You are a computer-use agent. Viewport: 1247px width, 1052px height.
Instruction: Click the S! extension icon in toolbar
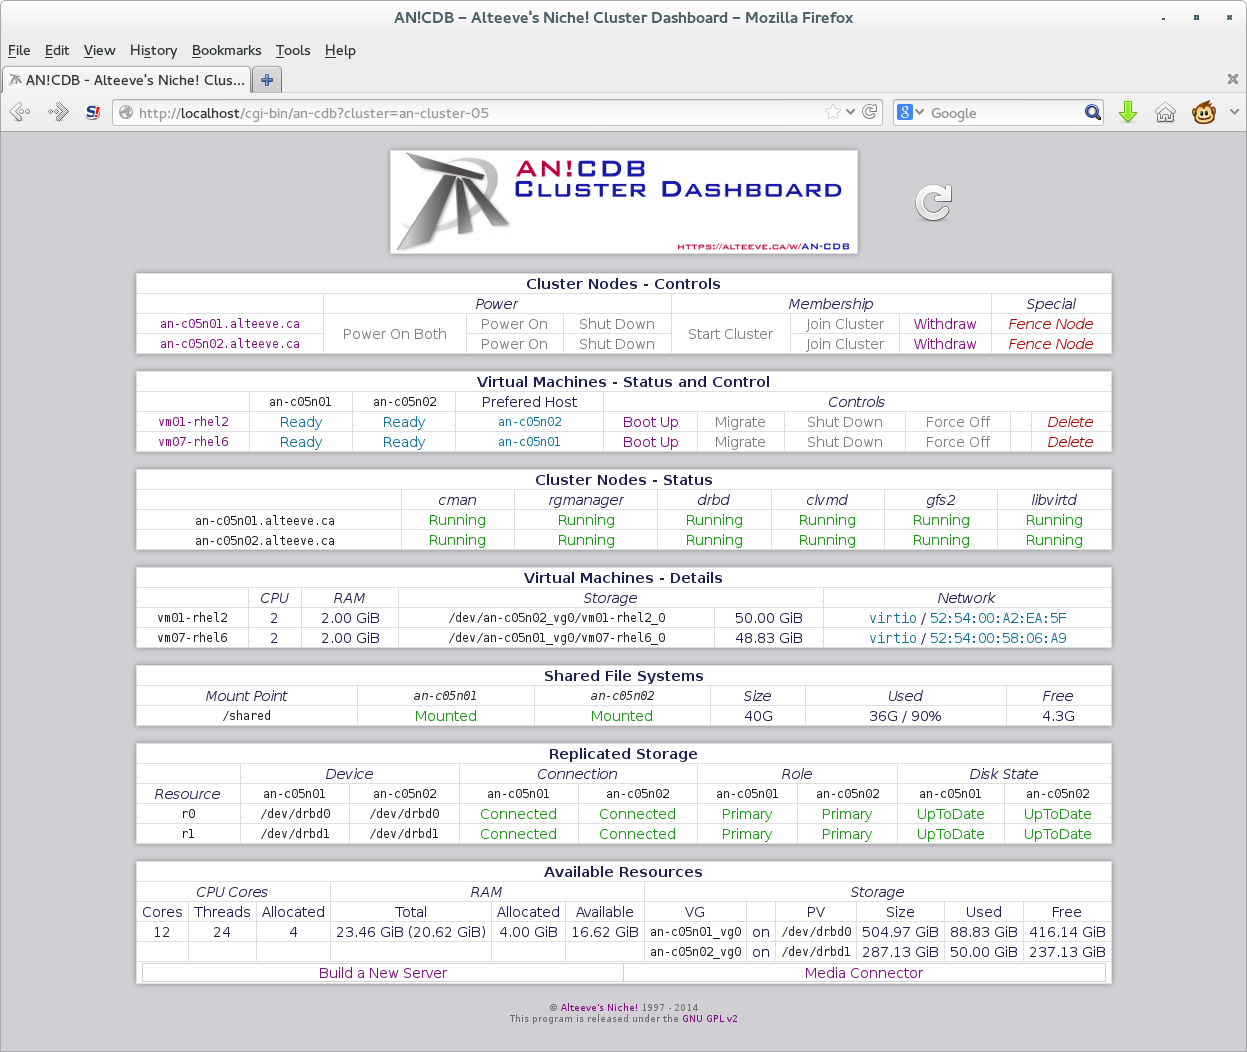pyautogui.click(x=93, y=113)
